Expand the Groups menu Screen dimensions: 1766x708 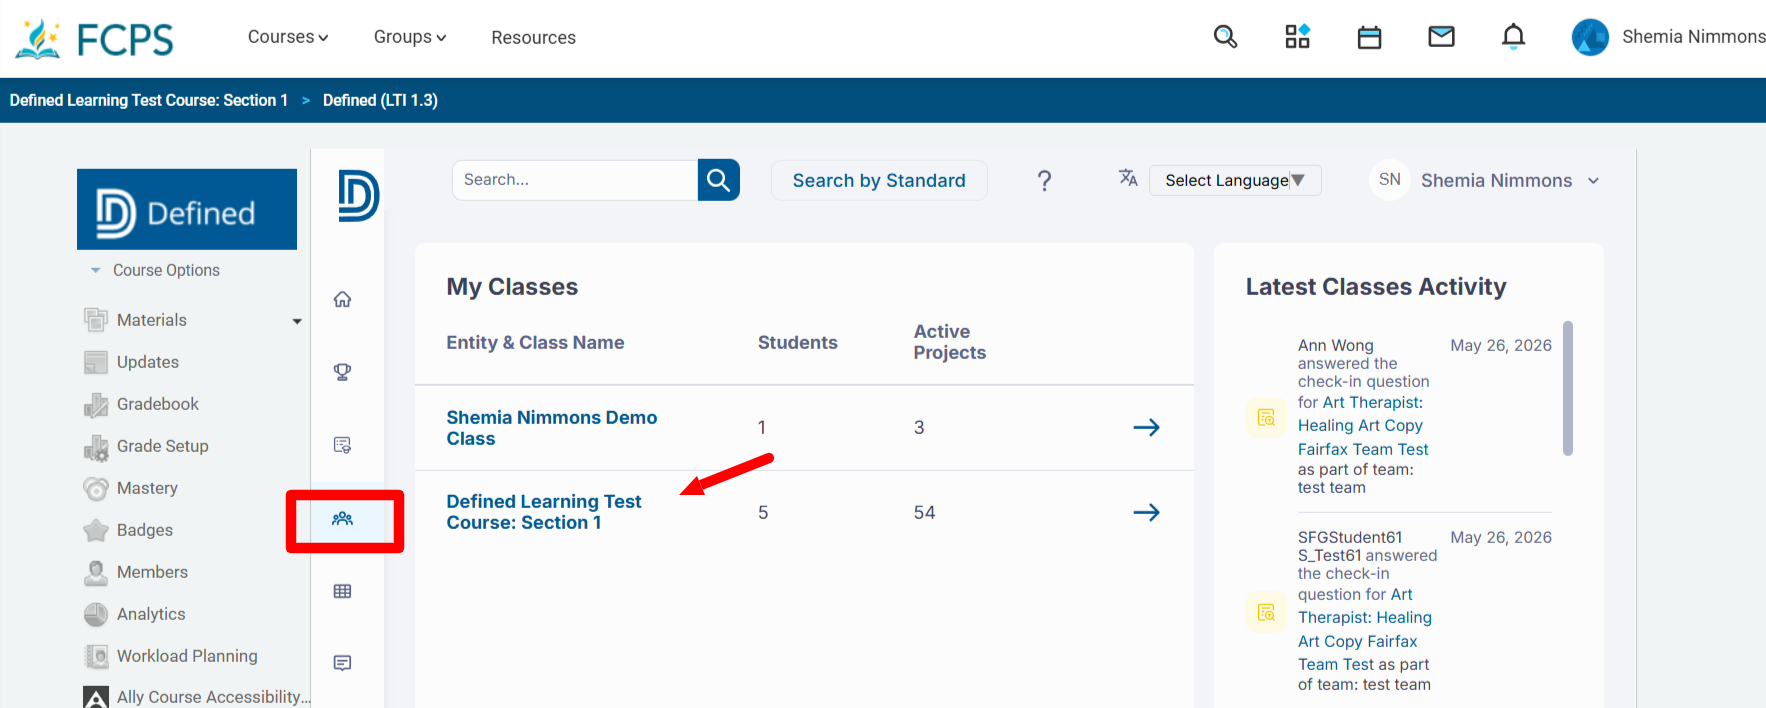coord(410,37)
